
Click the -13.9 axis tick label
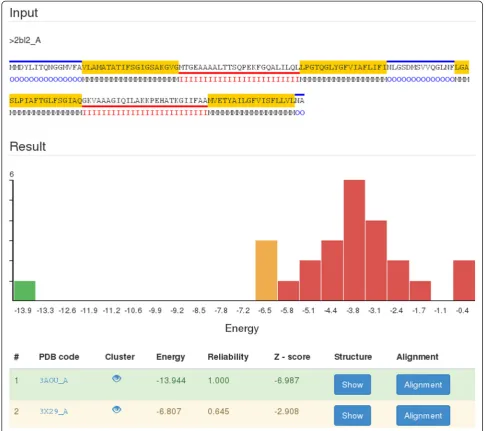pos(23,310)
